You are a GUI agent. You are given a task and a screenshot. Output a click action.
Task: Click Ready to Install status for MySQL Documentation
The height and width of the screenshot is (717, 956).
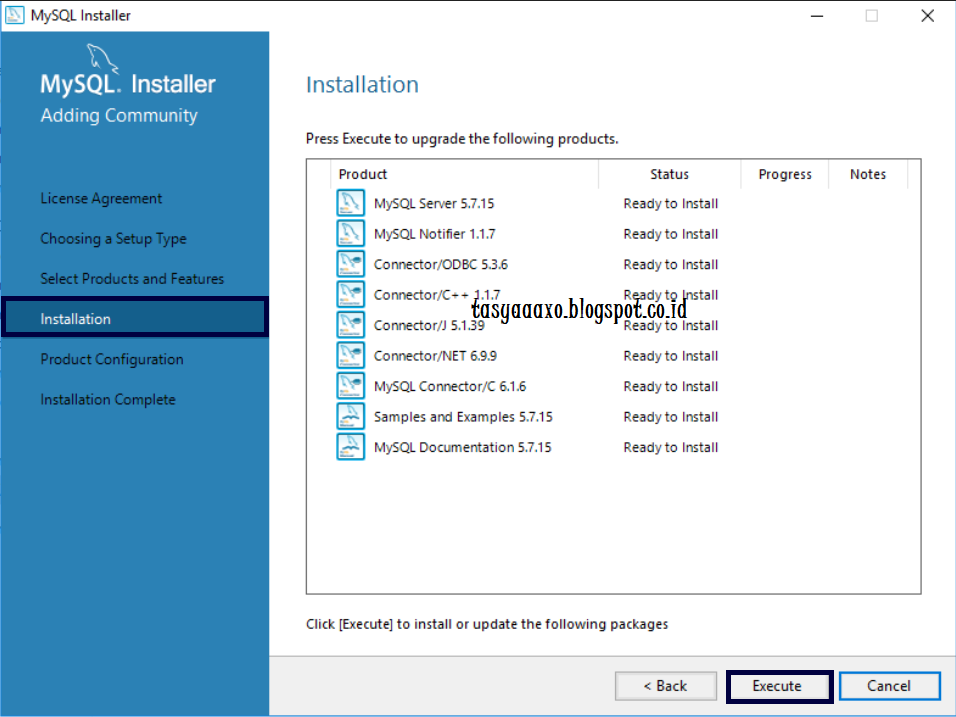click(671, 448)
